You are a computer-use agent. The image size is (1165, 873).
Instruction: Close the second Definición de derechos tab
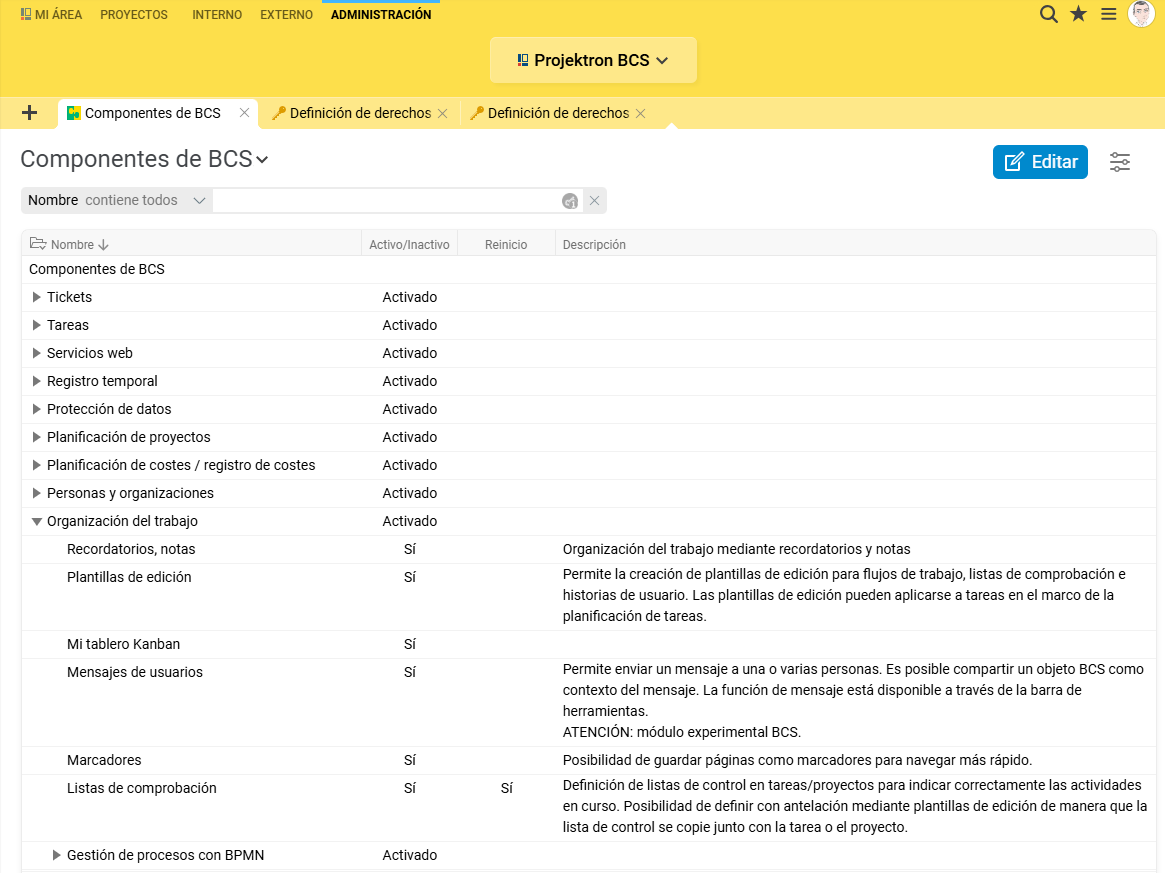640,114
